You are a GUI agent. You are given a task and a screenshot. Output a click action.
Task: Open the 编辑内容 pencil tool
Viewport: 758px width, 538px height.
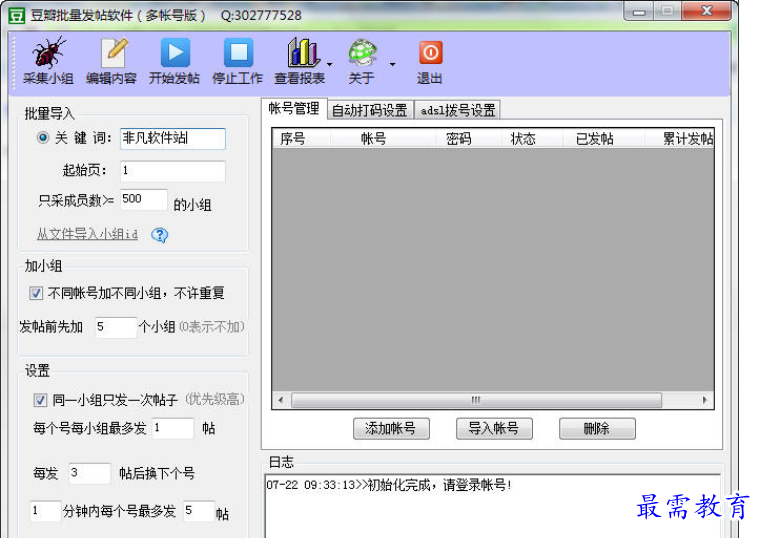[x=114, y=53]
